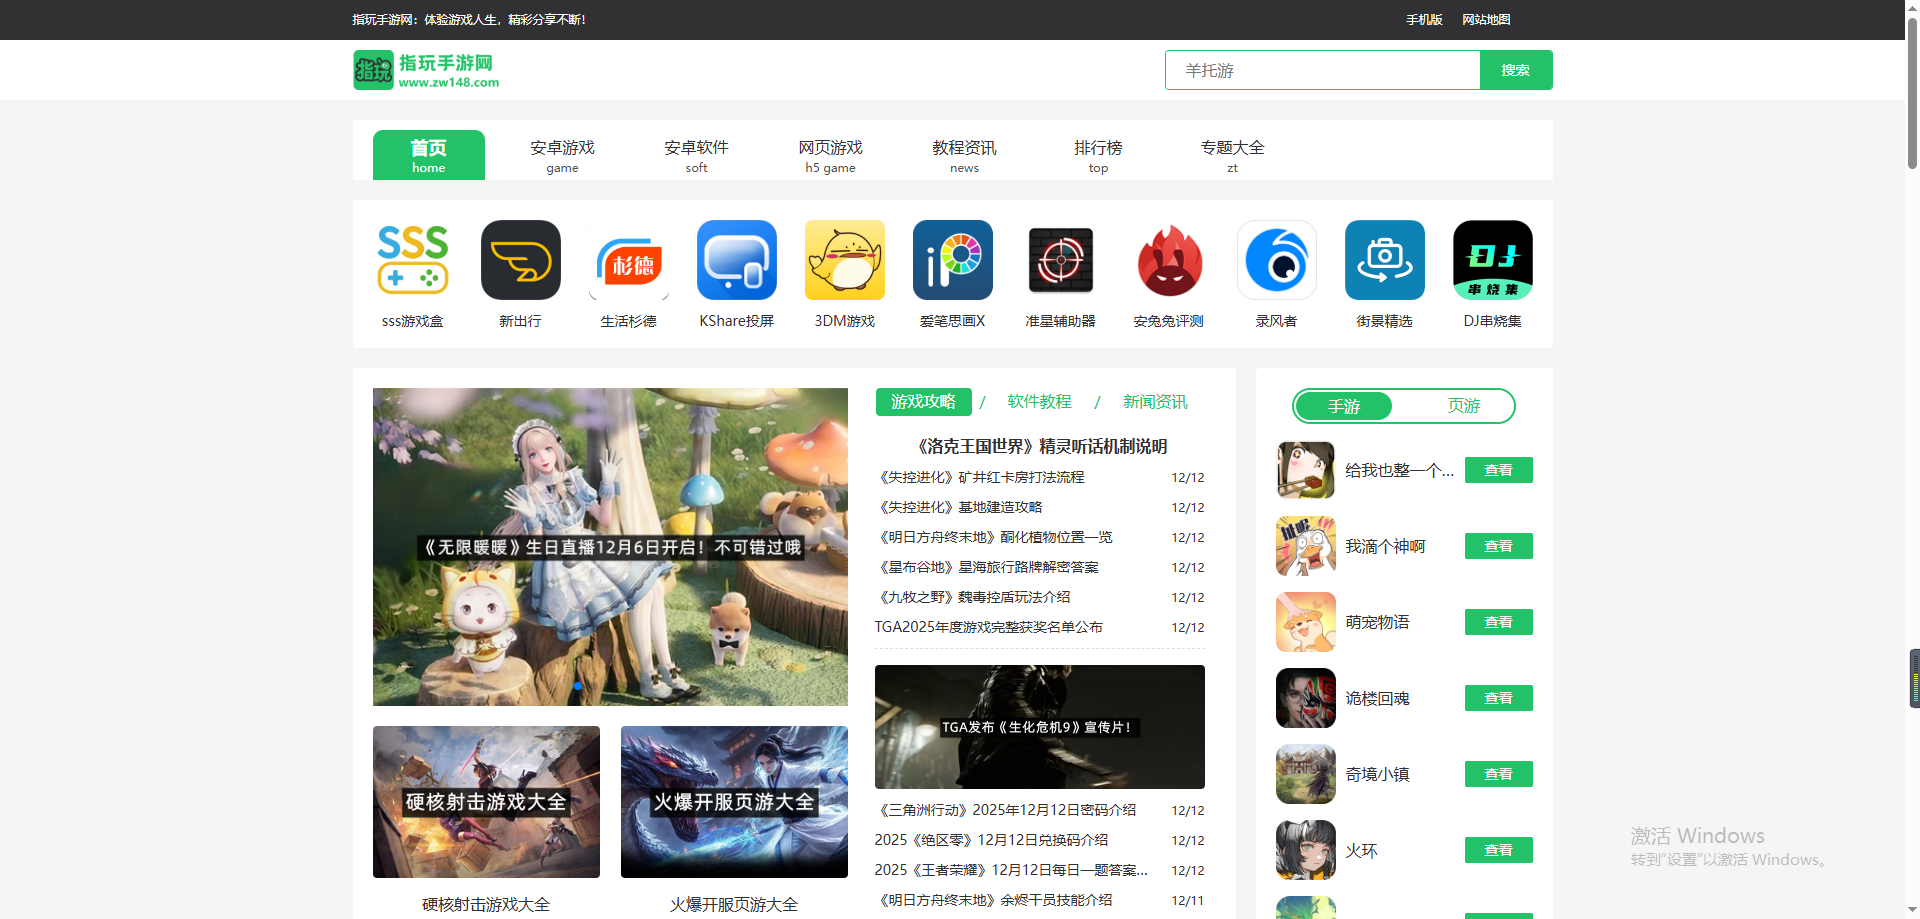Open the 硬核射击游戏大全 thumbnail

(x=486, y=802)
